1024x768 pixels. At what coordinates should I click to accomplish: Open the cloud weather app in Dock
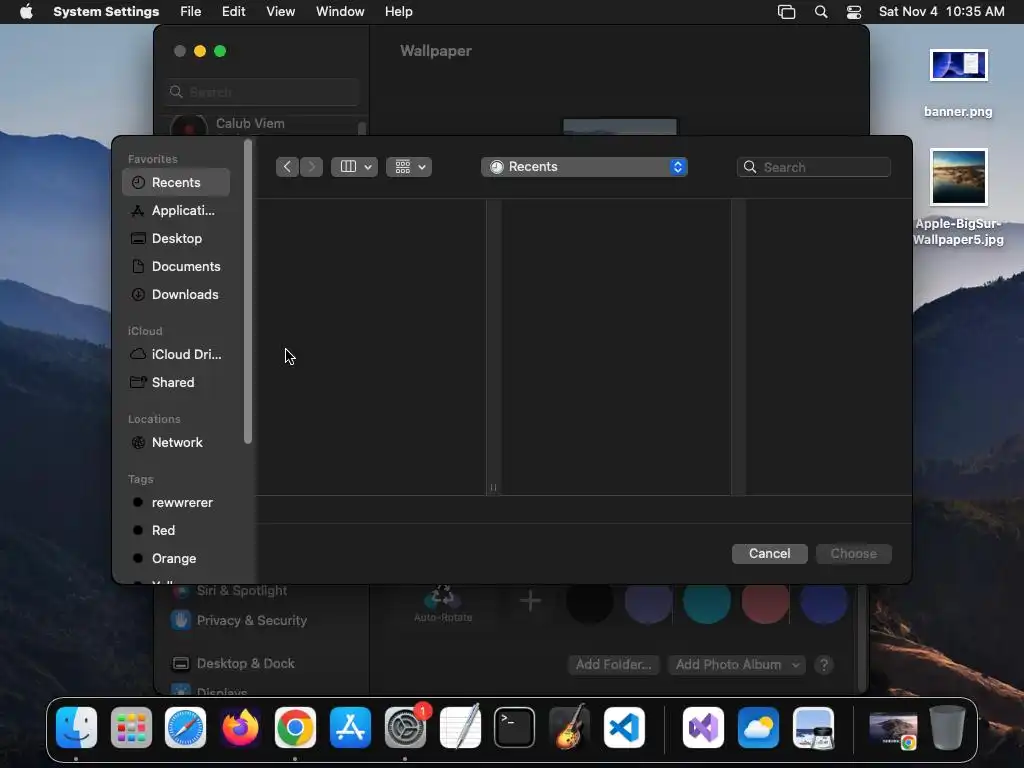point(758,728)
